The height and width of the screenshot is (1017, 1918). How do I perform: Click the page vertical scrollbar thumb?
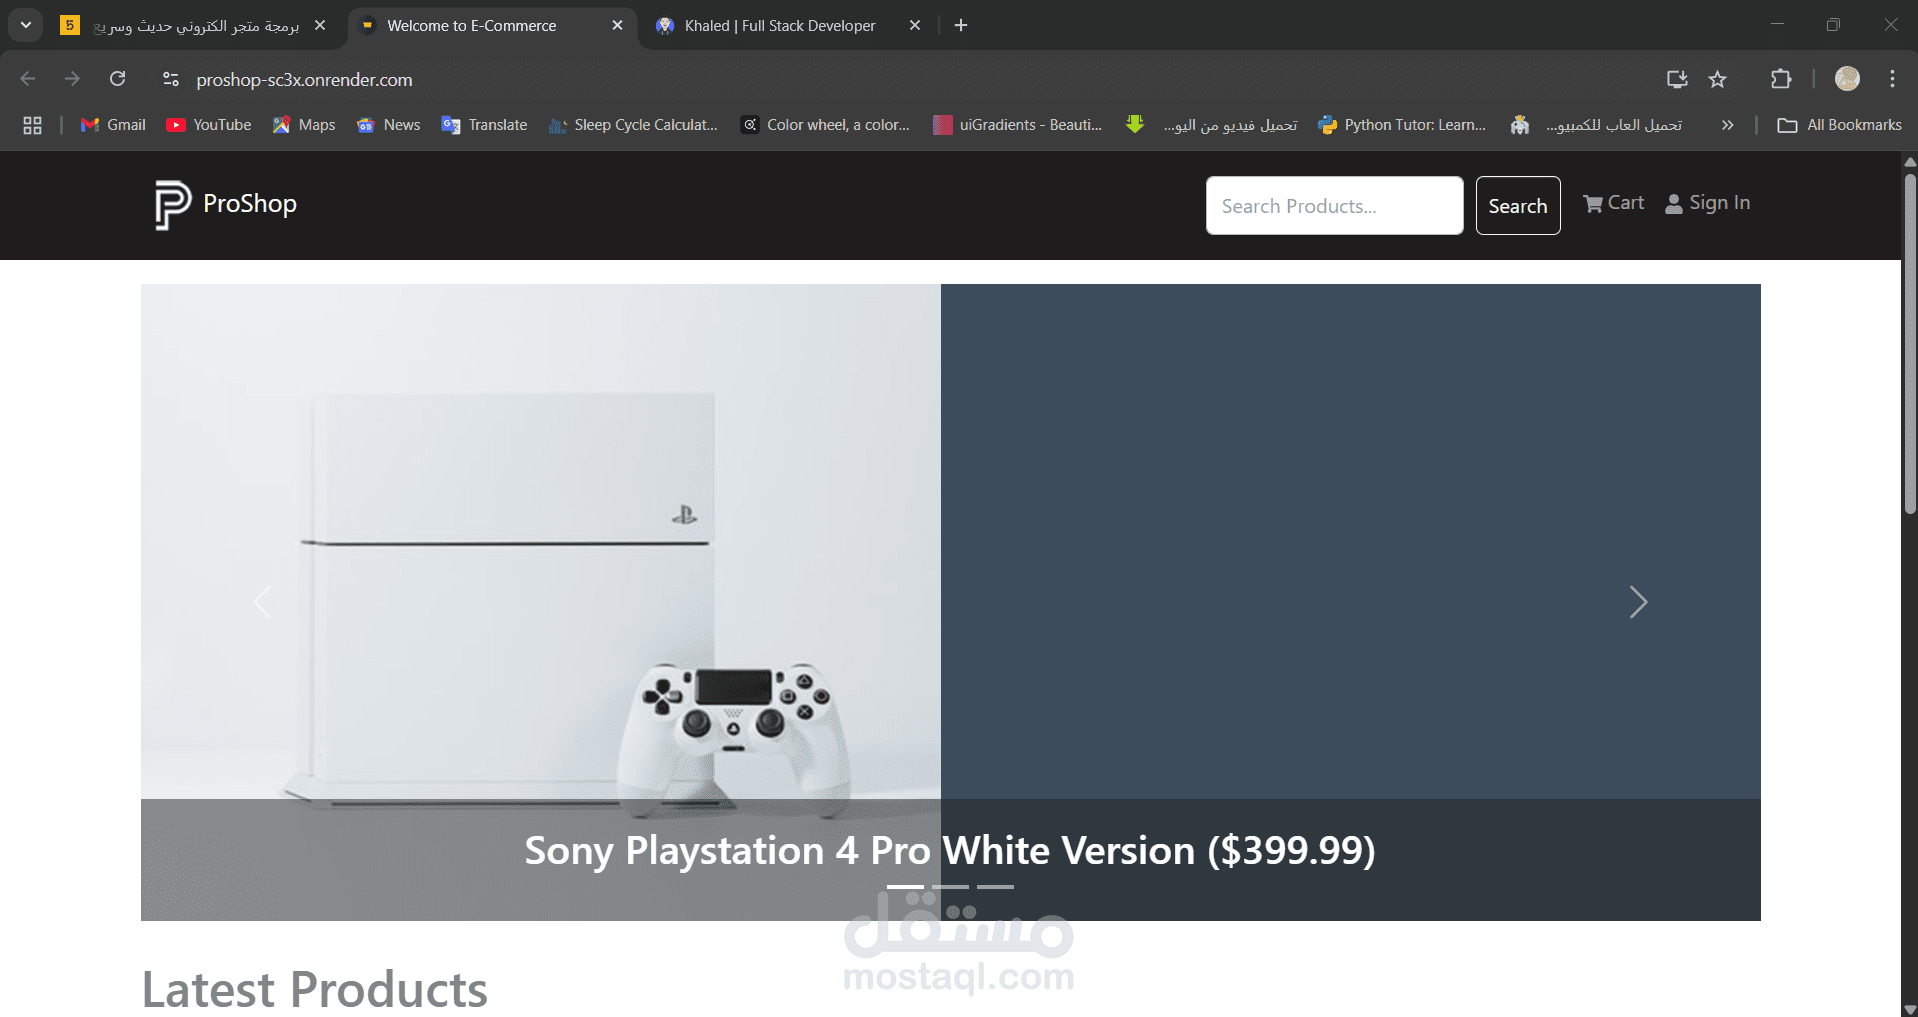point(1910,345)
